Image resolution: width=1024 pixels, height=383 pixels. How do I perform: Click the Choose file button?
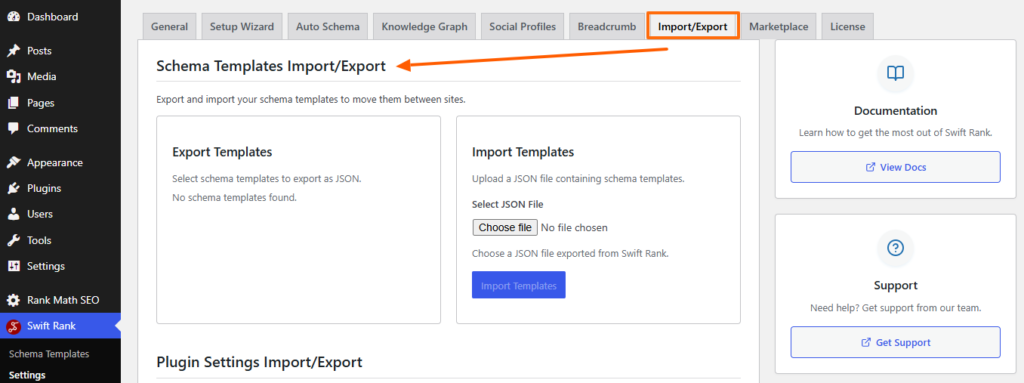[505, 227]
